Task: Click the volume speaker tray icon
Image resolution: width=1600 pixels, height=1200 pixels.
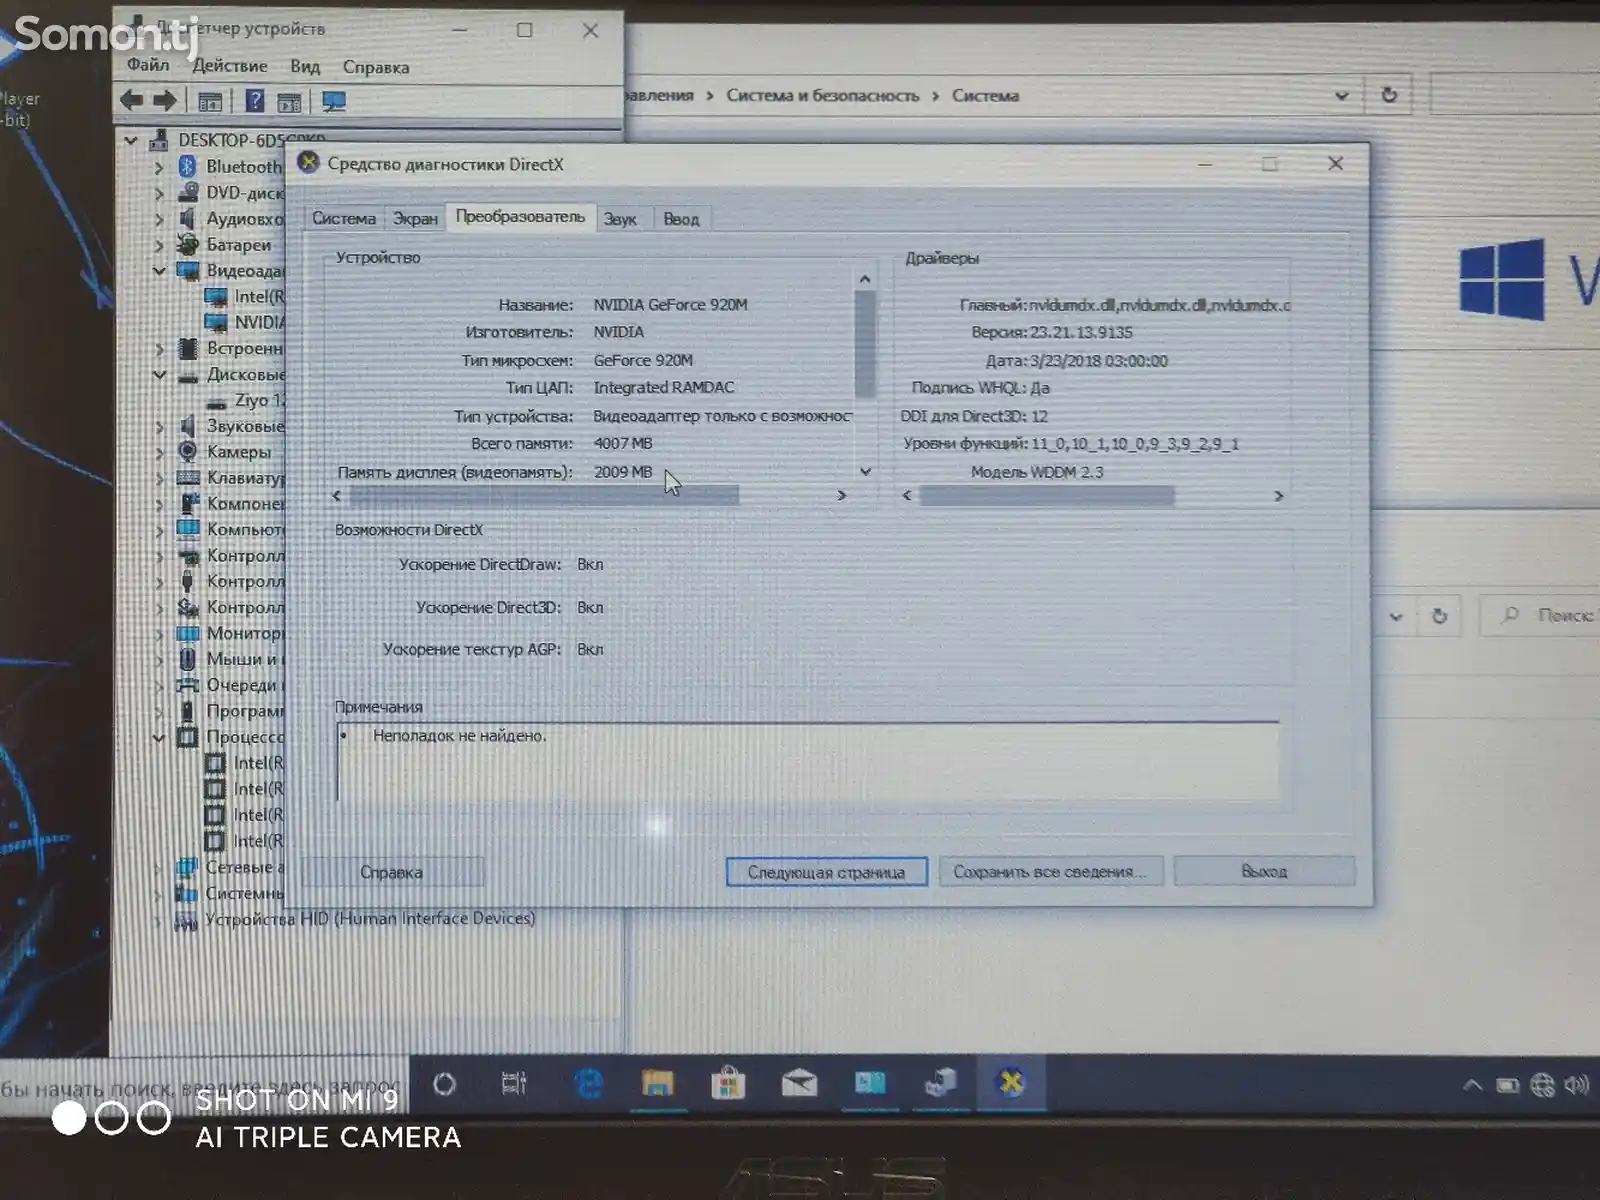Action: 1577,1085
